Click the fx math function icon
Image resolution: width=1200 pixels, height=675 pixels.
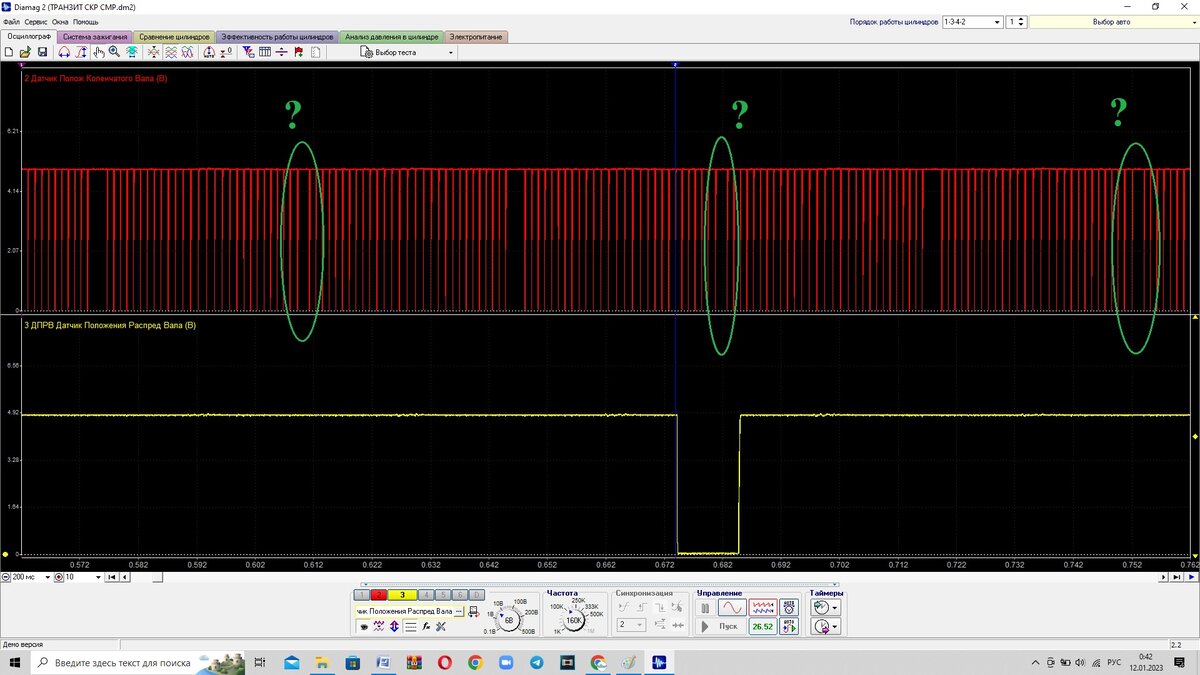tap(425, 626)
